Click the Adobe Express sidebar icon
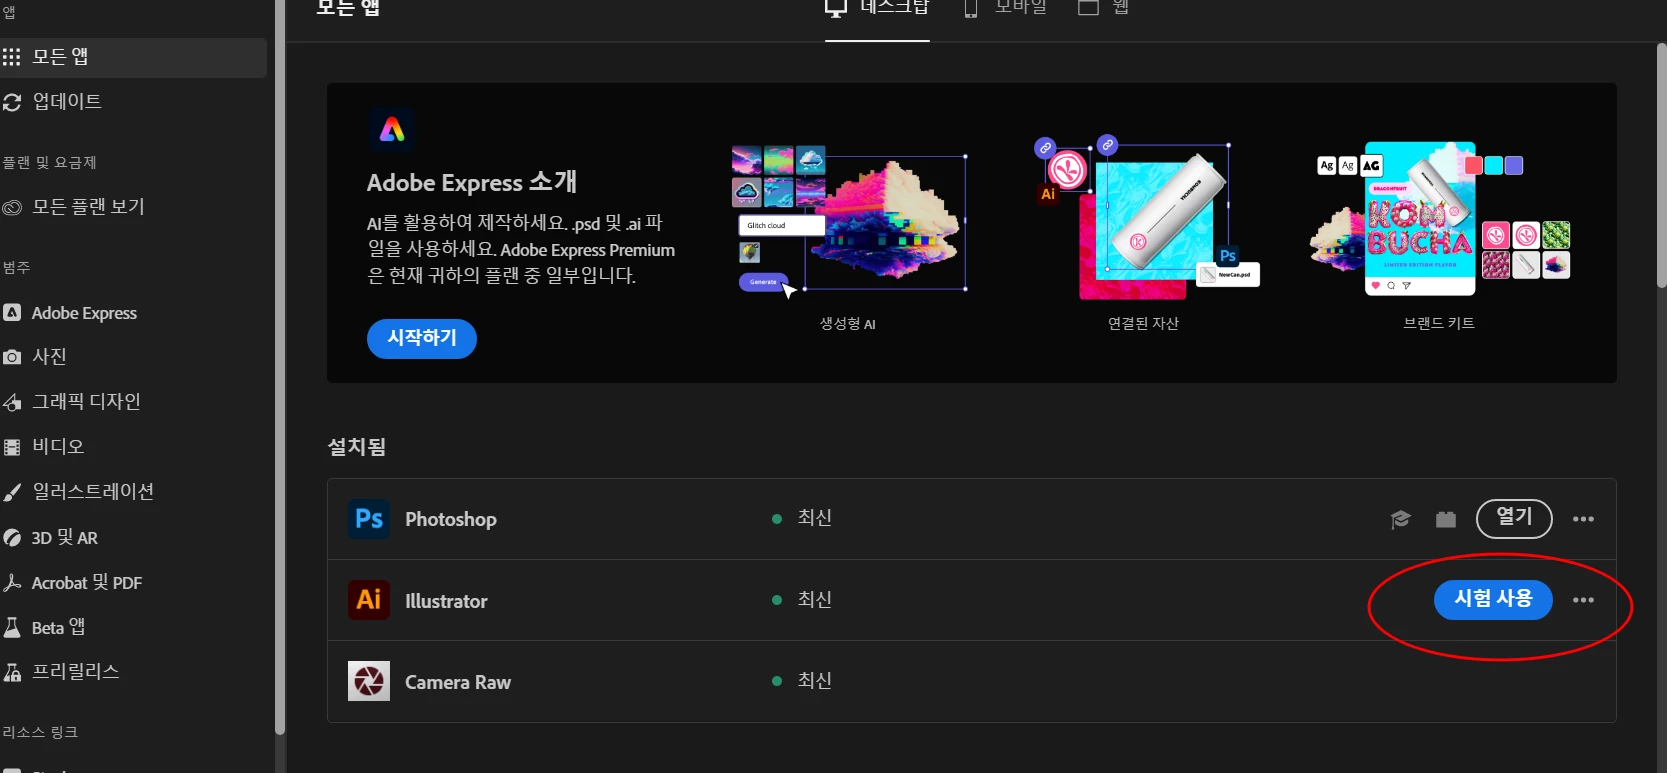The width and height of the screenshot is (1667, 773). (x=12, y=313)
